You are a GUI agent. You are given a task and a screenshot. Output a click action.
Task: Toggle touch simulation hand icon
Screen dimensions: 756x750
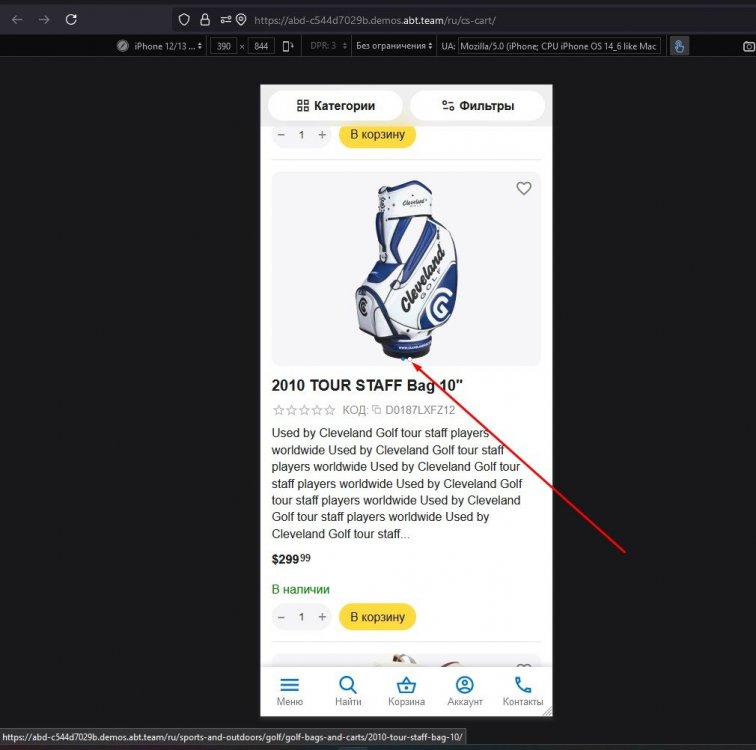pos(679,47)
